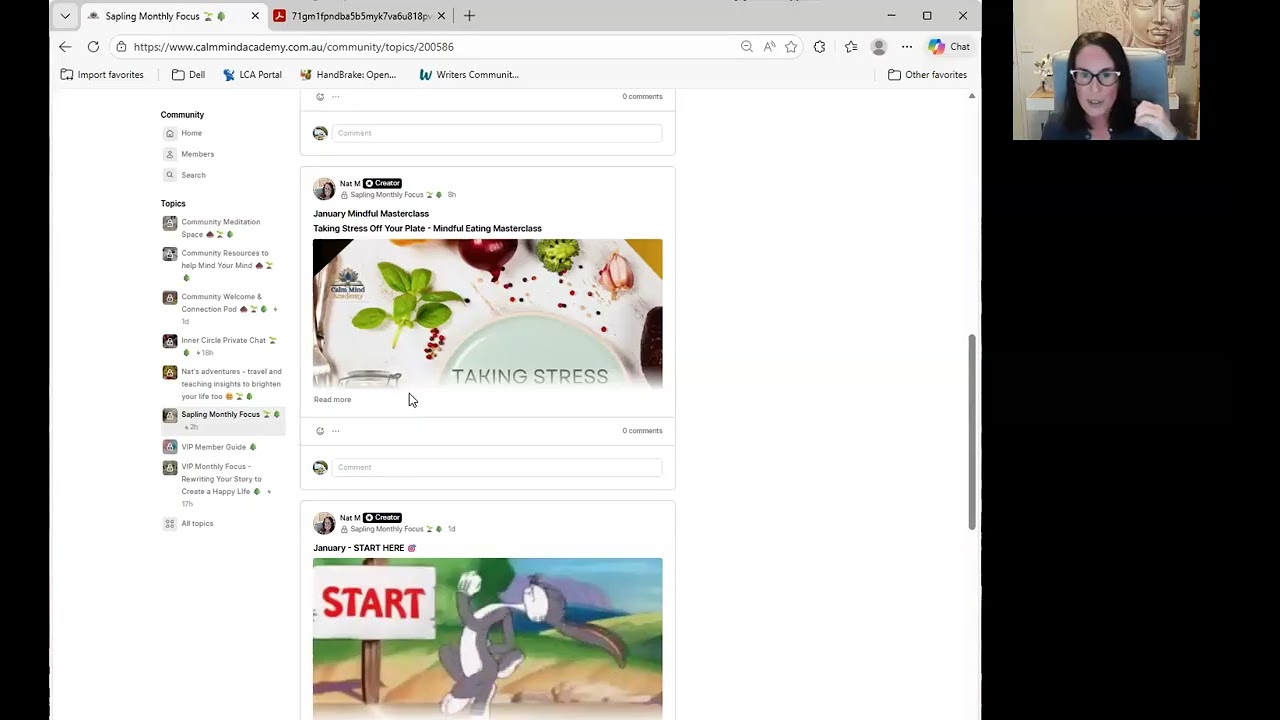The width and height of the screenshot is (1280, 720).
Task: Open Nat M avatar on START HERE post
Action: (324, 523)
